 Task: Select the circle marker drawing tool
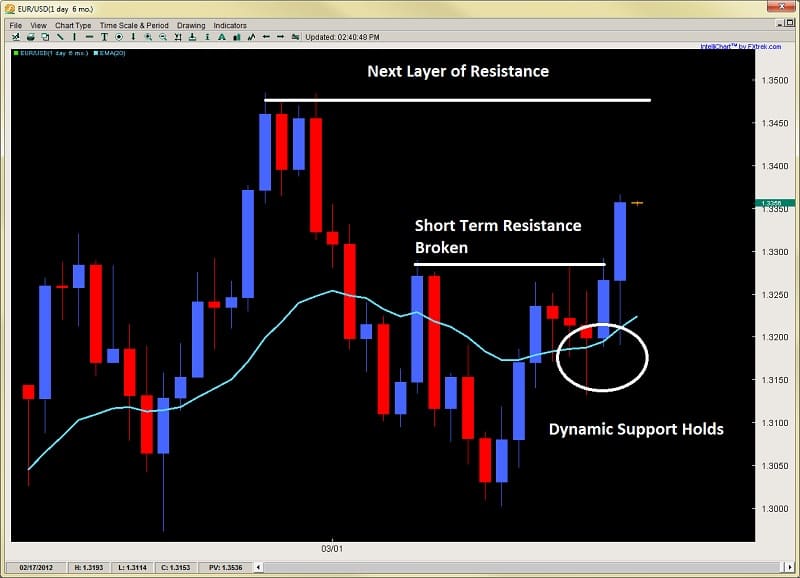coord(119,37)
